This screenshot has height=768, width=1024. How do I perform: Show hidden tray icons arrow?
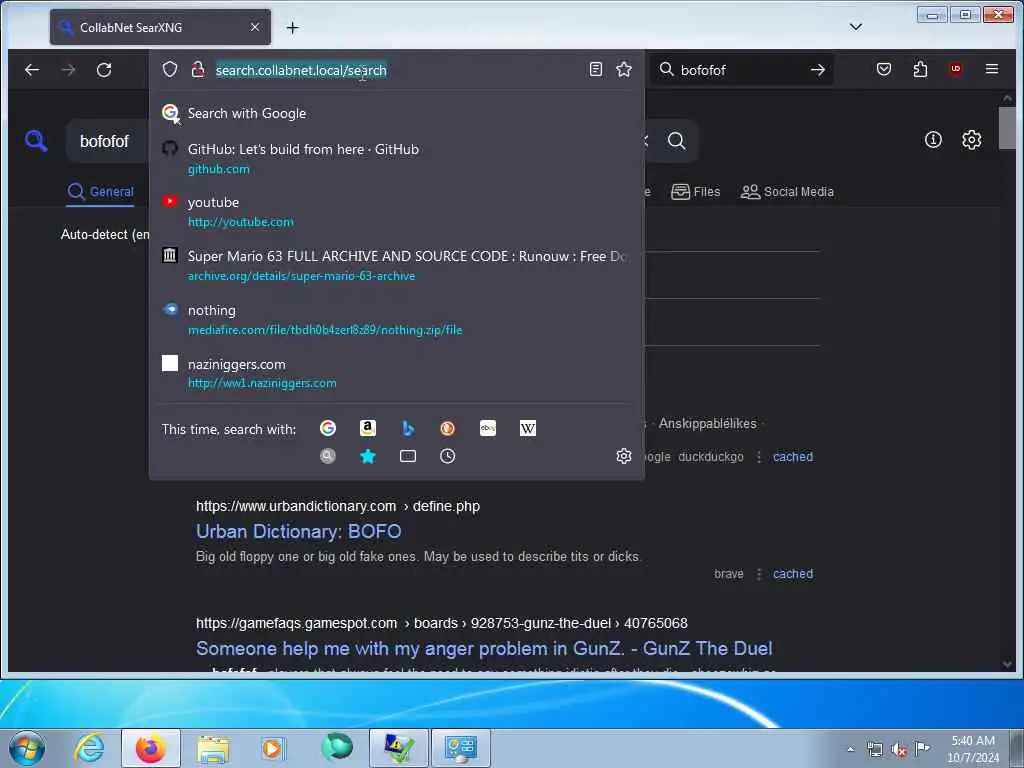tap(850, 749)
